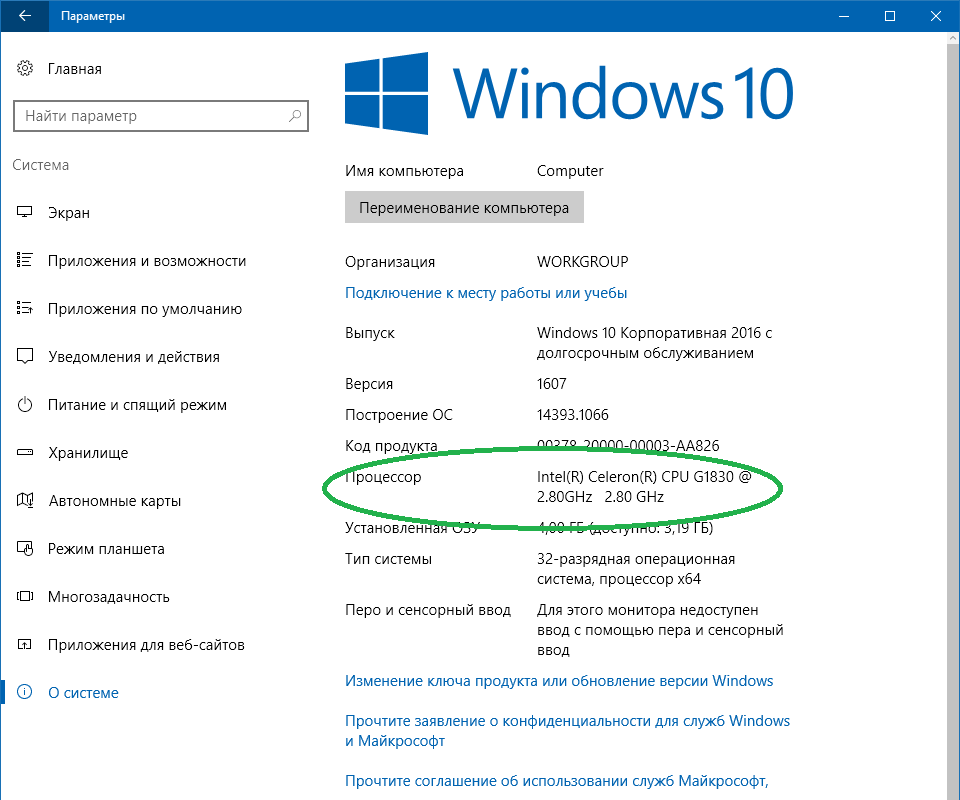Focus the Найти параметр search field
Screen dimensions: 960x800
point(161,116)
